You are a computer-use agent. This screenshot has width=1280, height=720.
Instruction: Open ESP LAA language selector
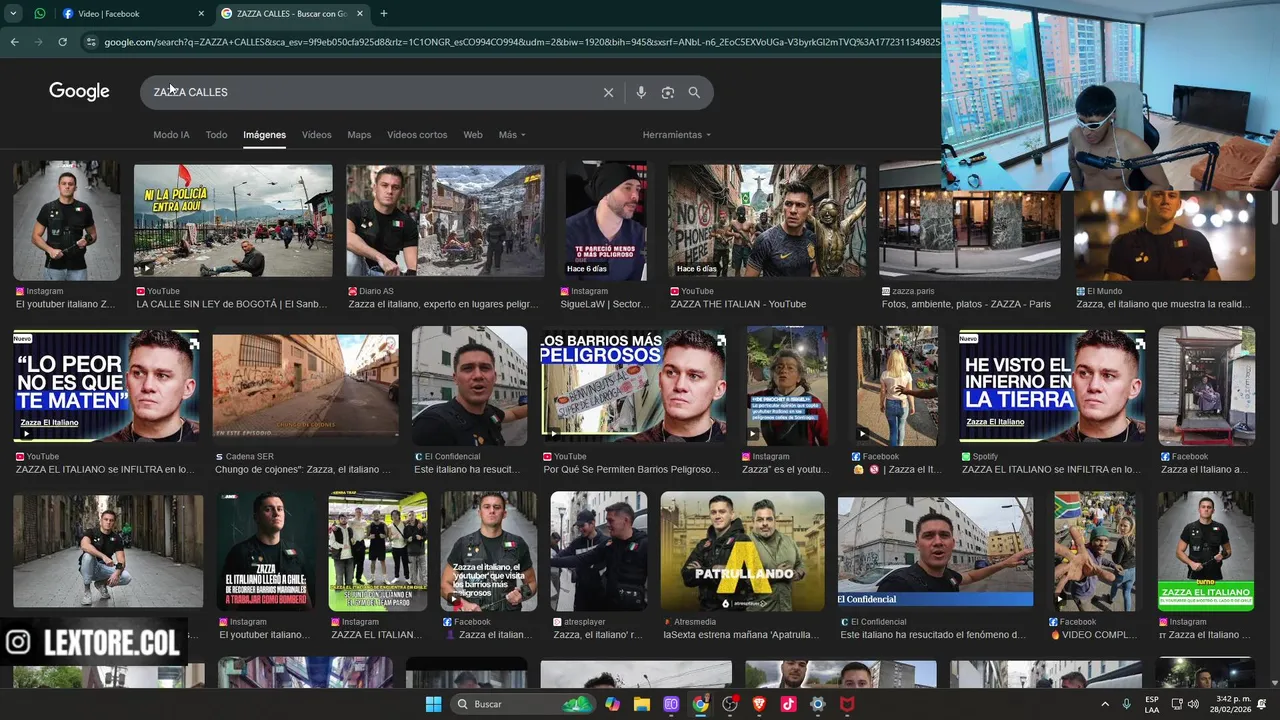[1152, 704]
